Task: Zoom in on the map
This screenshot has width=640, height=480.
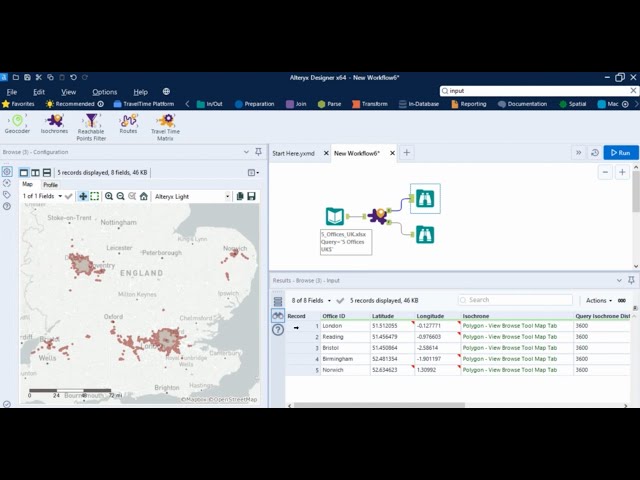Action: pos(109,196)
